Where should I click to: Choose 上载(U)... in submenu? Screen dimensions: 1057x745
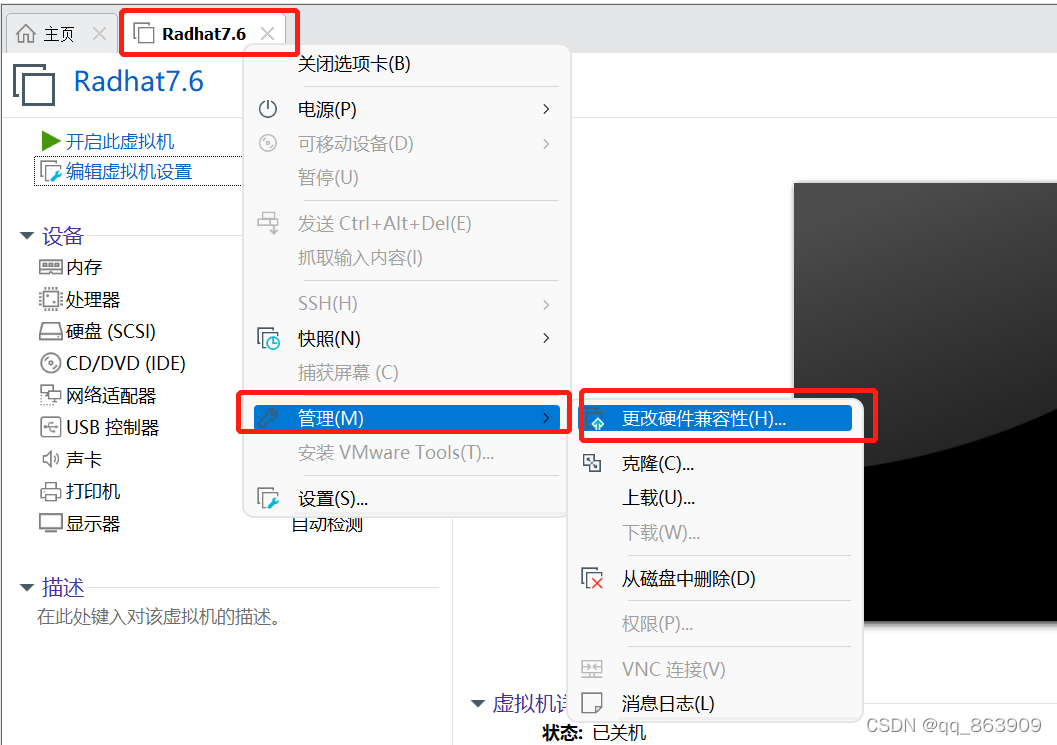coord(717,498)
